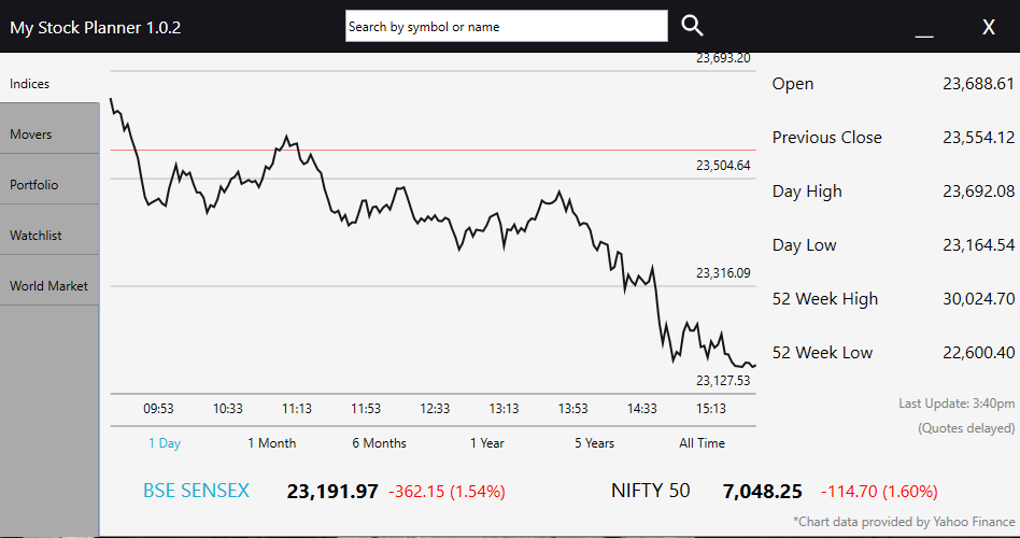Select the 1 Day chart range
Image resolution: width=1020 pixels, height=538 pixels.
click(x=165, y=443)
